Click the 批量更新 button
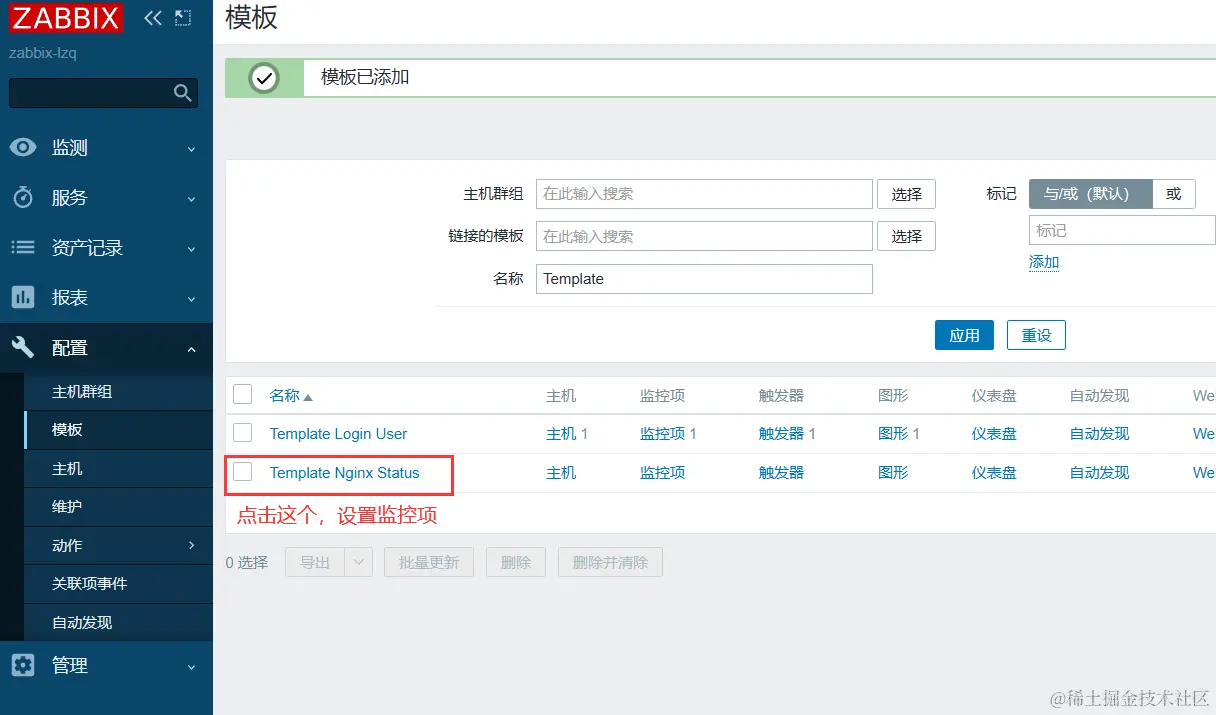The height and width of the screenshot is (715, 1216). [429, 562]
